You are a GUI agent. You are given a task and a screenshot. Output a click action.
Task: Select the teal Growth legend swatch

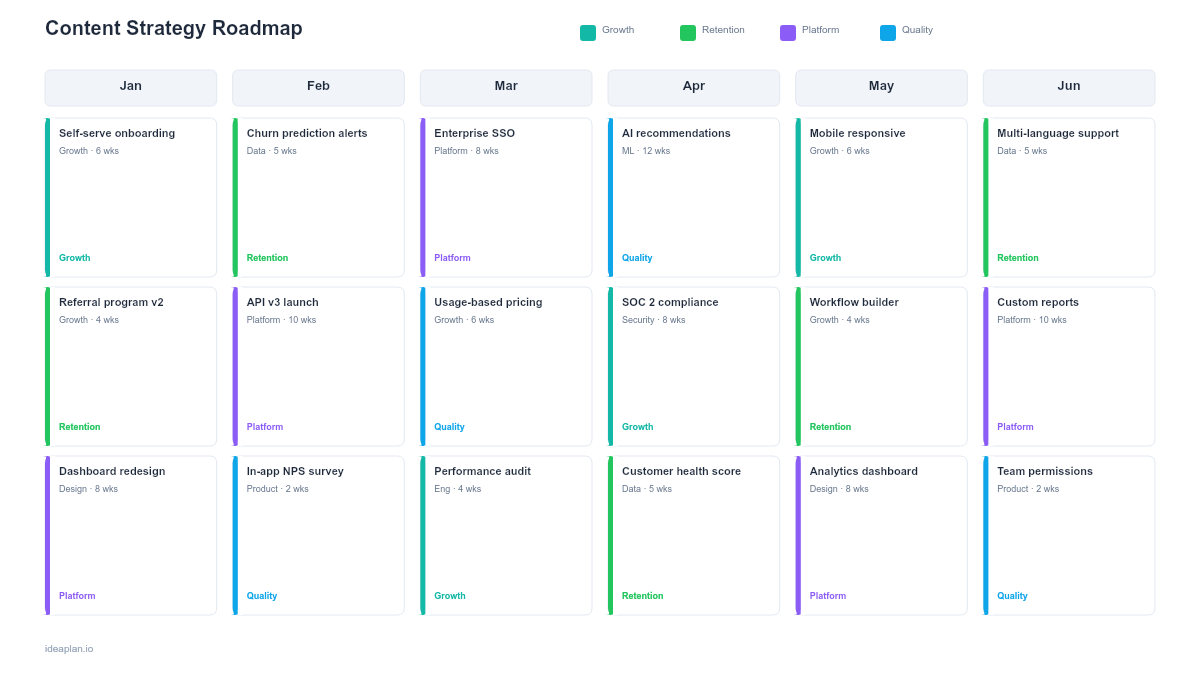click(589, 32)
